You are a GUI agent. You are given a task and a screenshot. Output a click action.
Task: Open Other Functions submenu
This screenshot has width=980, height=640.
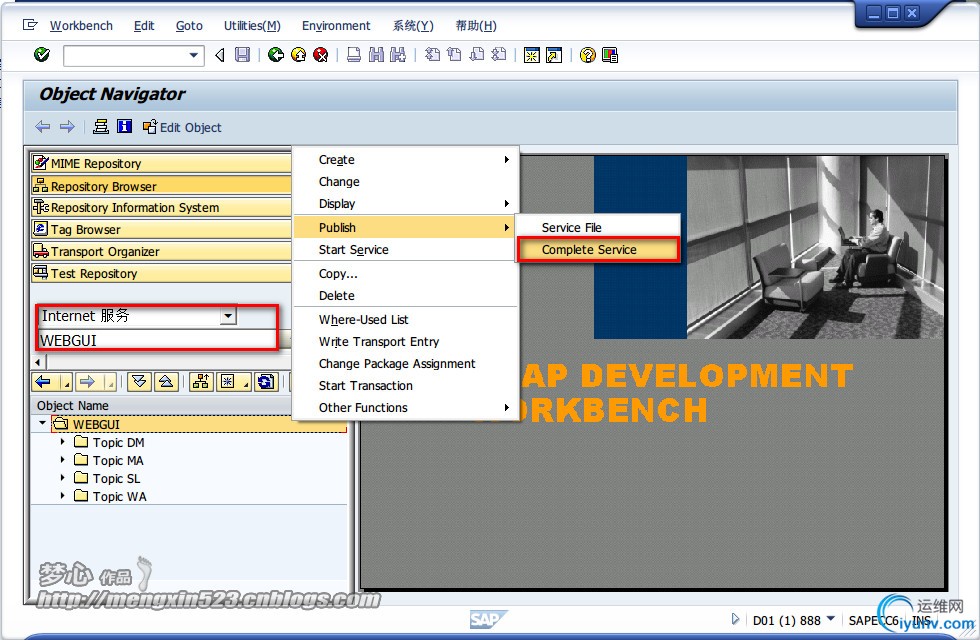[405, 408]
